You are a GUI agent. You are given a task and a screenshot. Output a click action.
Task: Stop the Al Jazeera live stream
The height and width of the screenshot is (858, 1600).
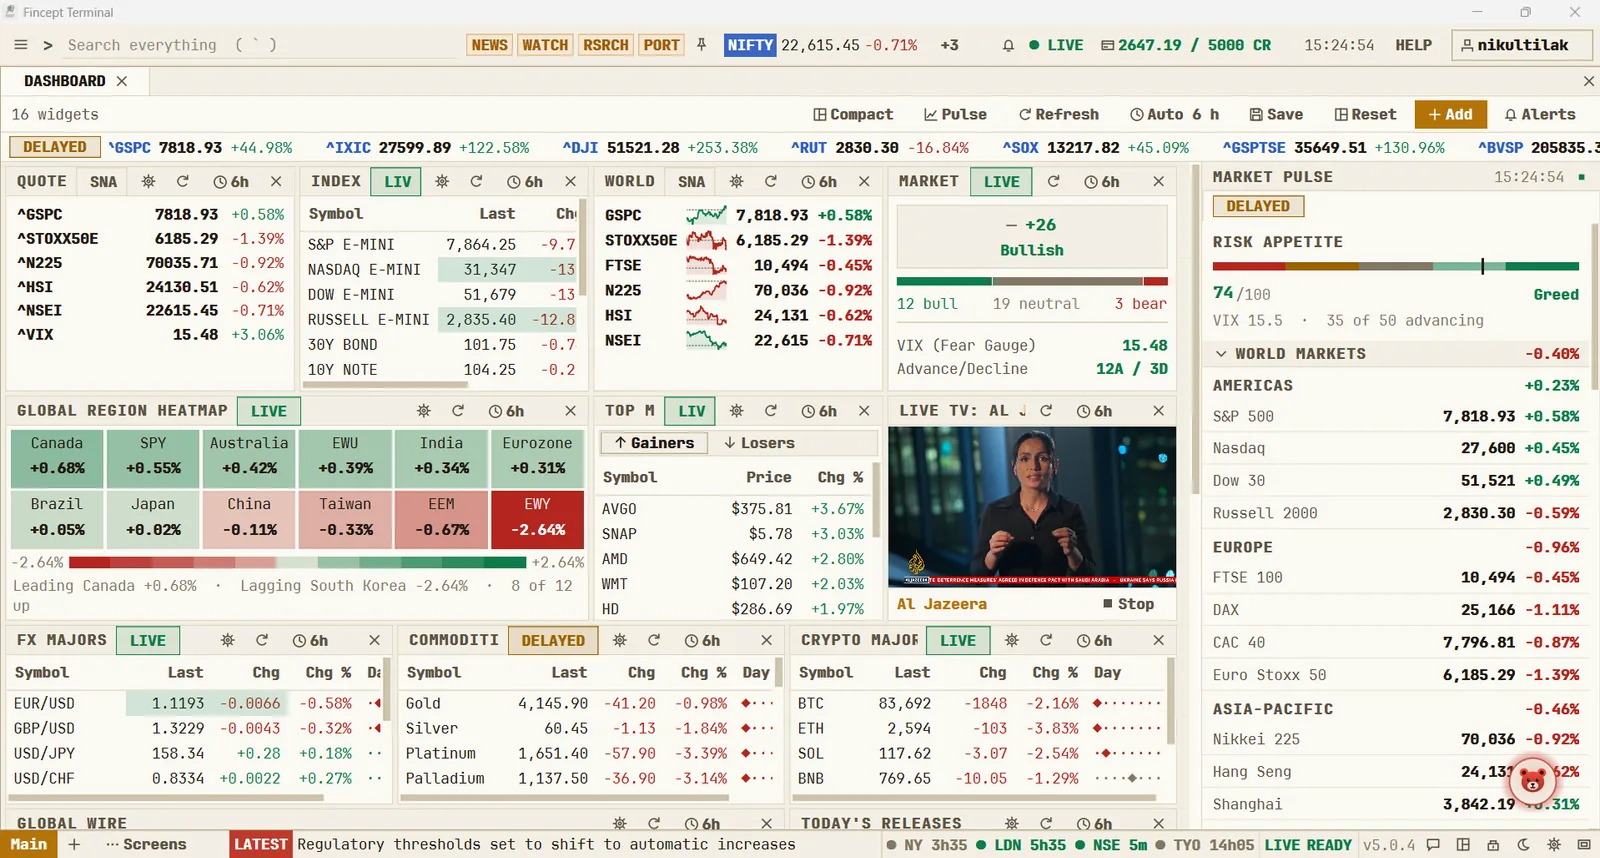point(1128,604)
